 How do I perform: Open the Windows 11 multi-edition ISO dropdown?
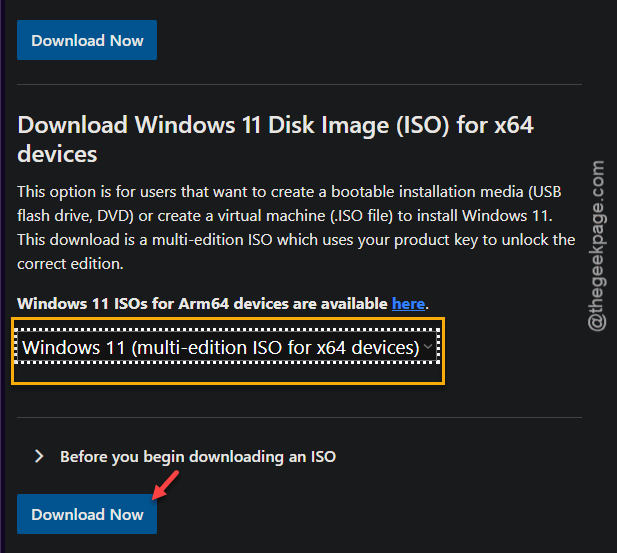[x=227, y=347]
